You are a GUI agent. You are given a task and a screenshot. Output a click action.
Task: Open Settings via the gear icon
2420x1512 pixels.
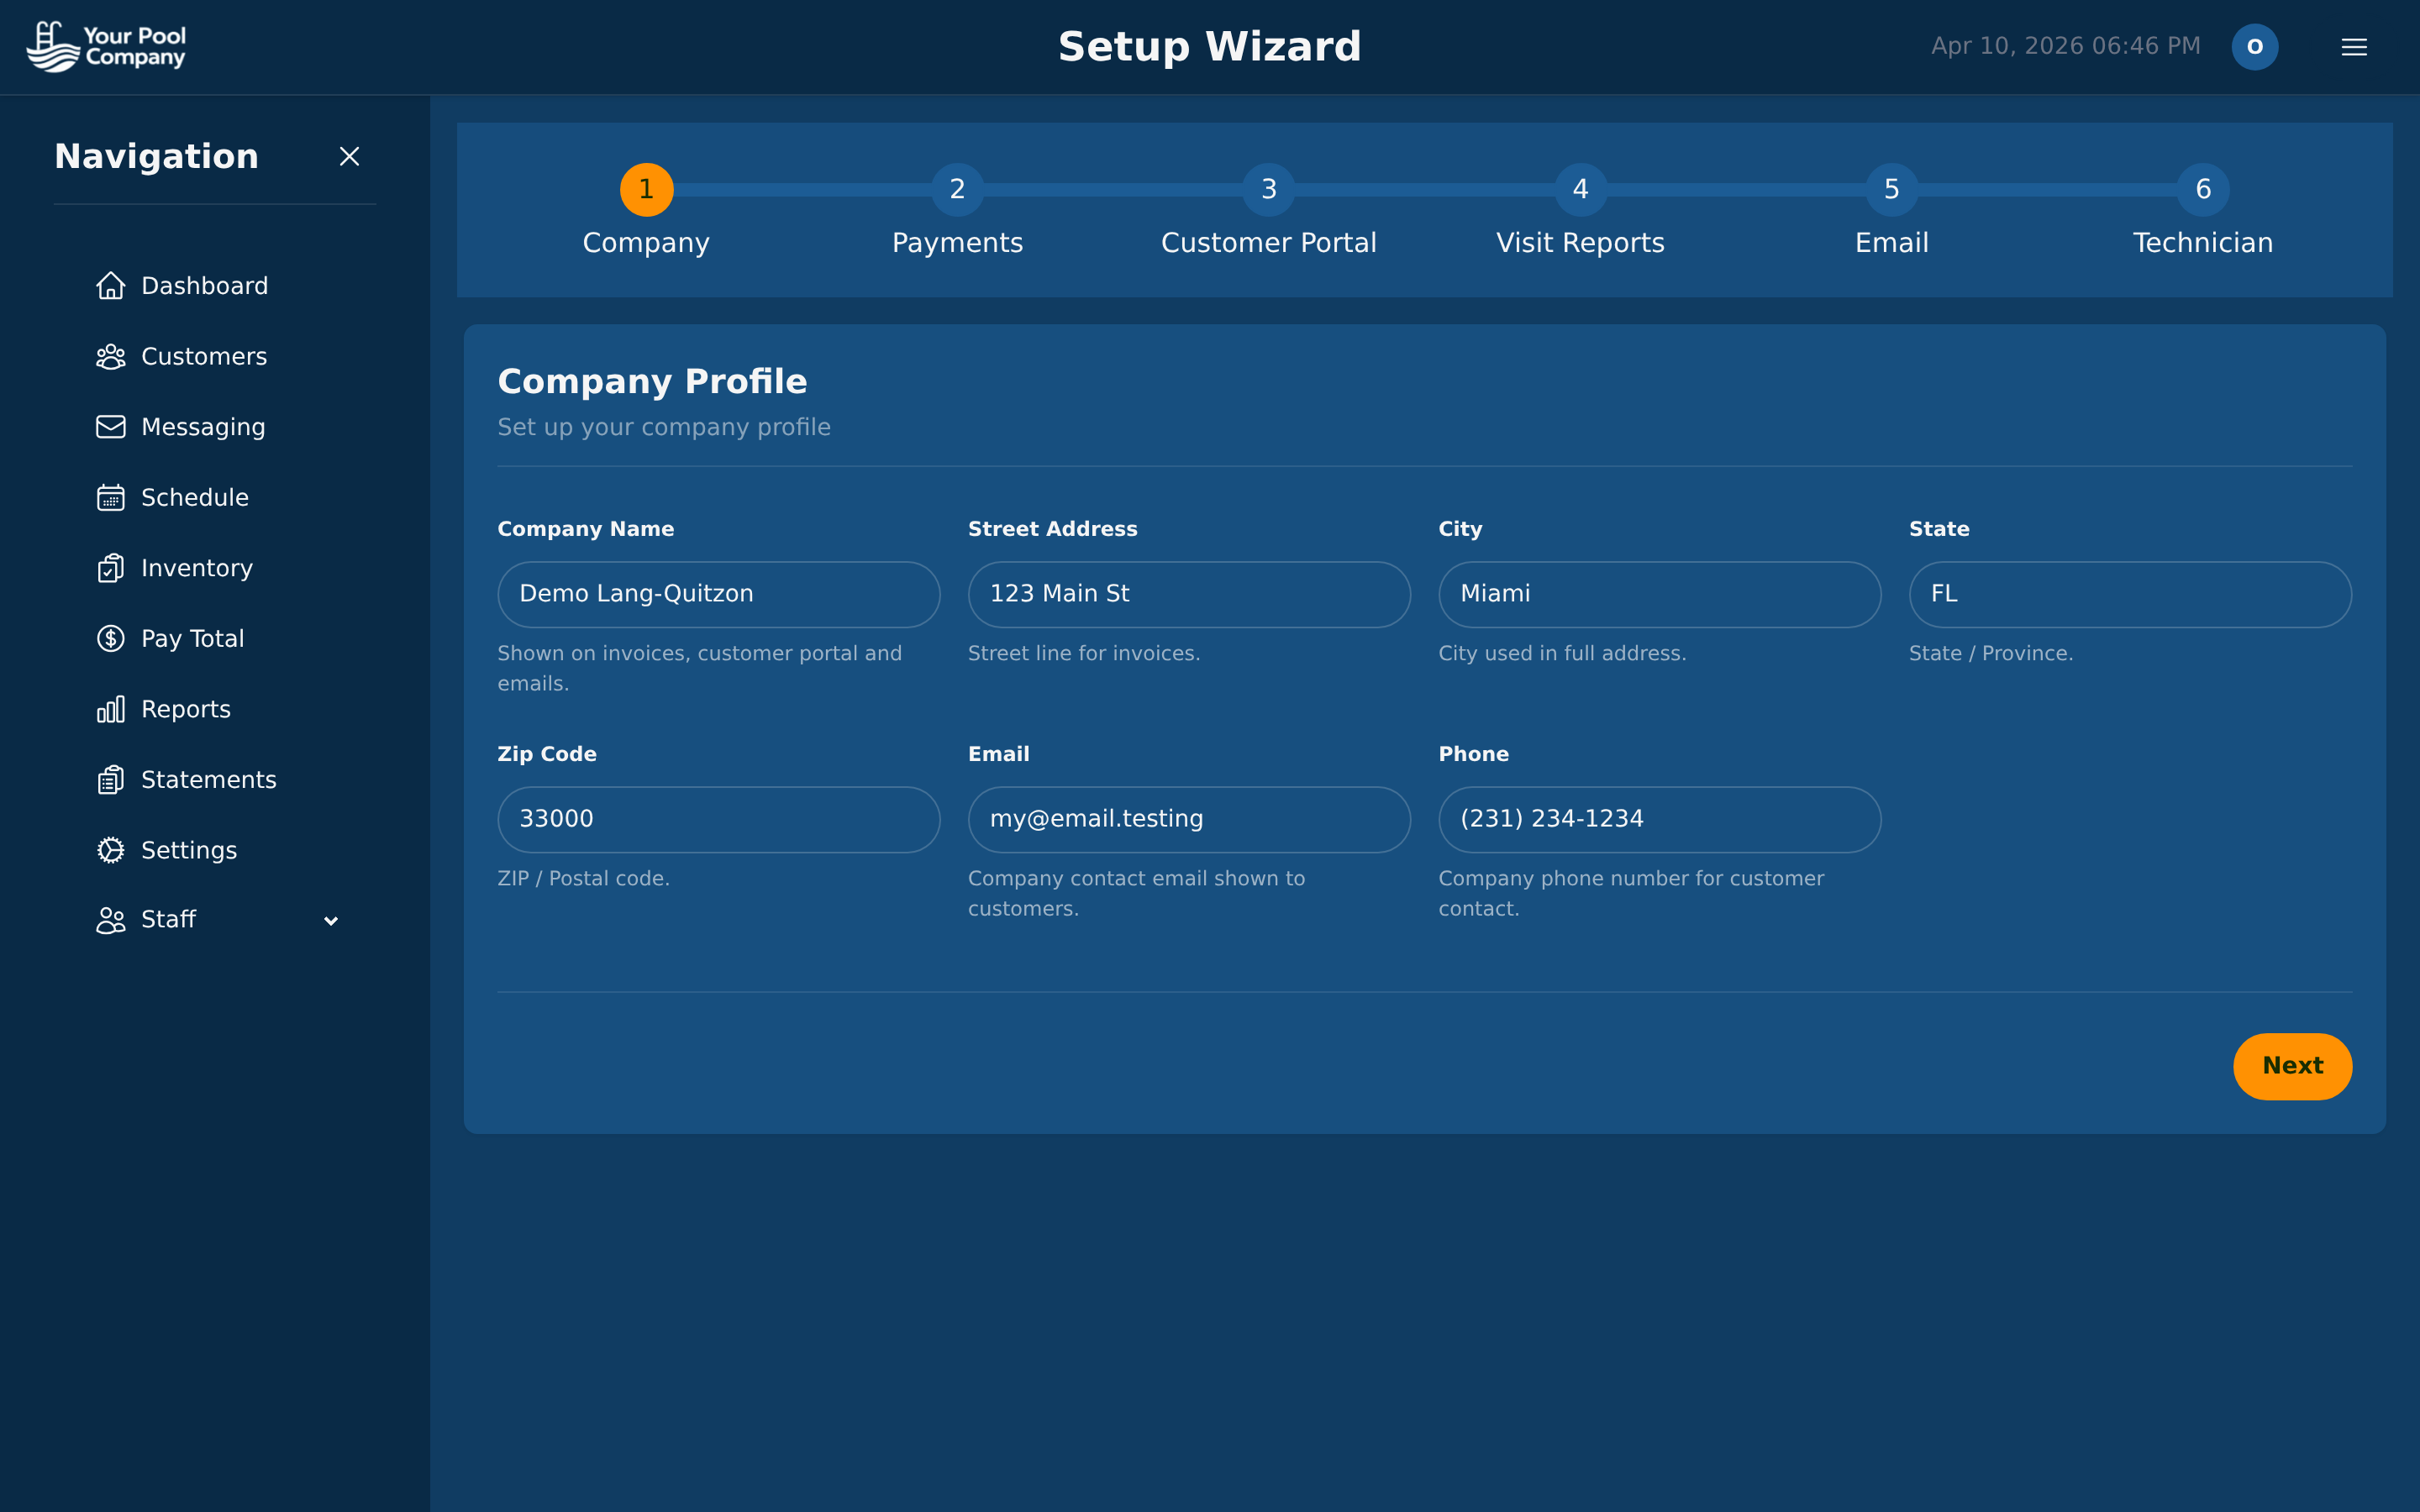tap(111, 849)
